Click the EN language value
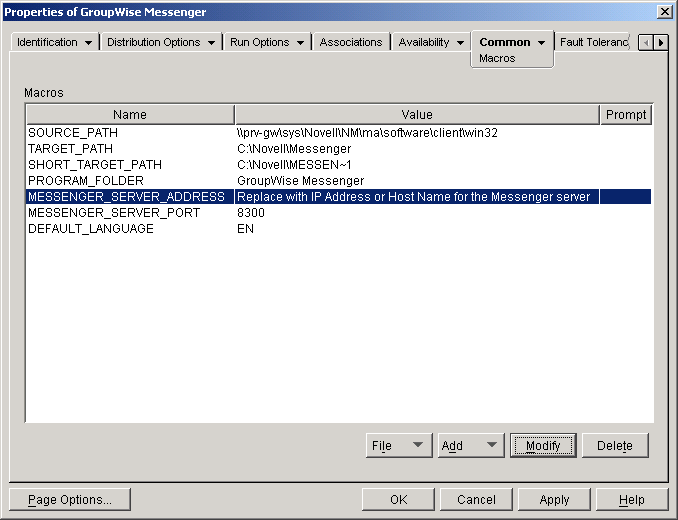This screenshot has height=520, width=678. (x=245, y=229)
